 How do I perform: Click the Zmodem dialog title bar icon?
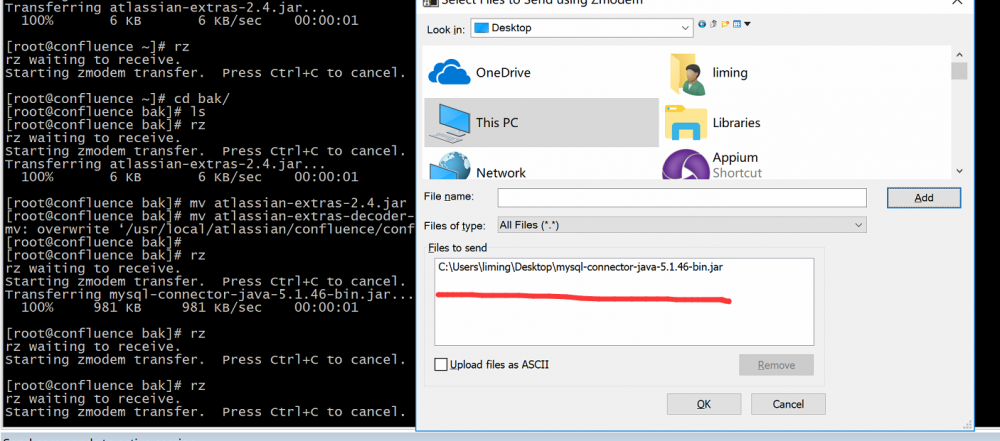431,2
